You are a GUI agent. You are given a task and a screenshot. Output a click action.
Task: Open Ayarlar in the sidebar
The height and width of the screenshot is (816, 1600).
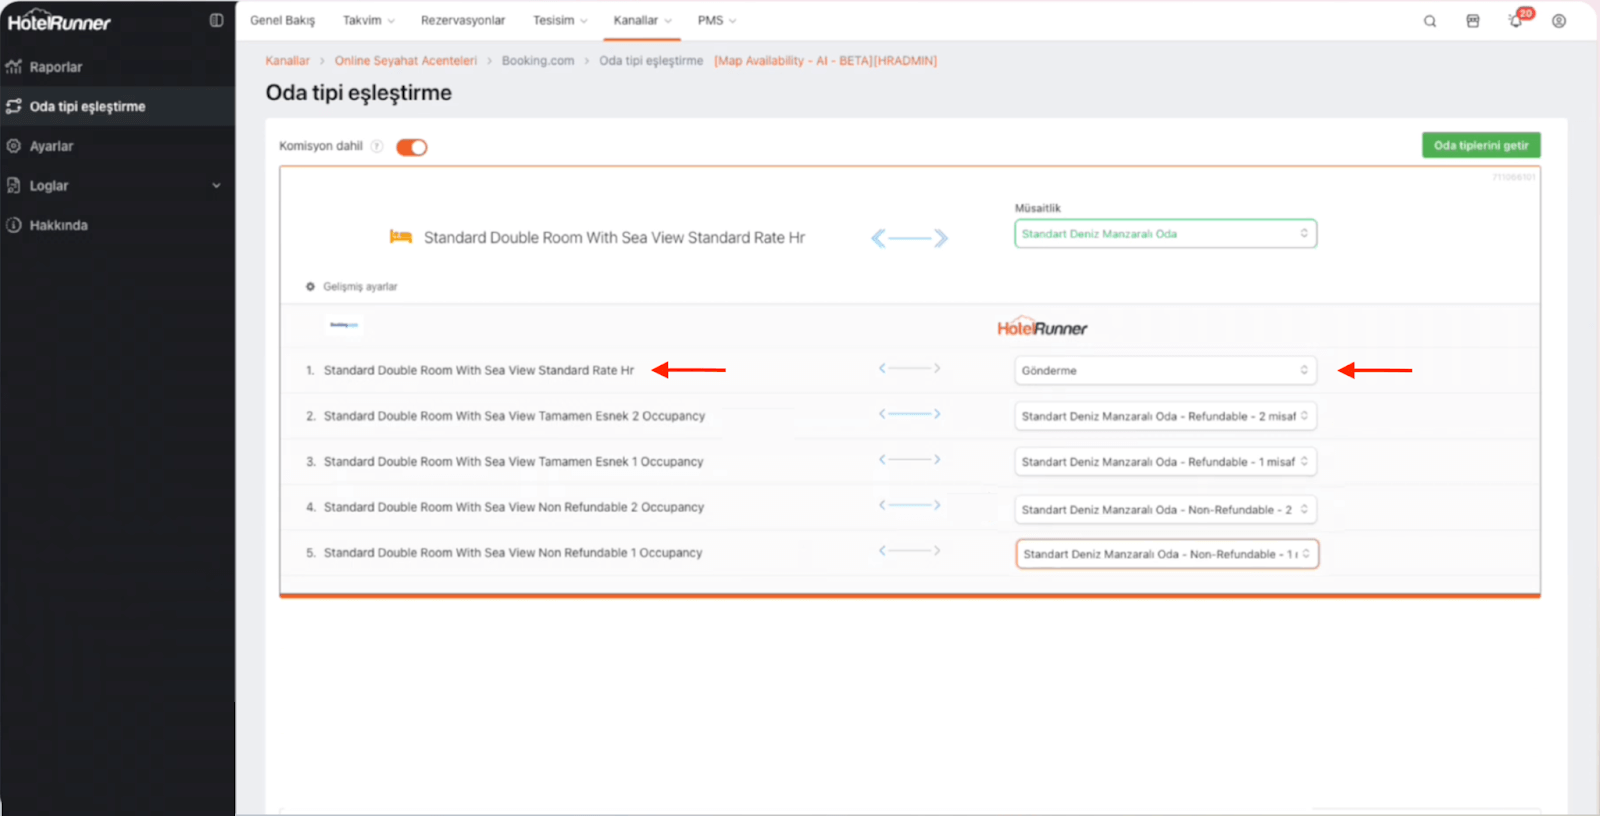[x=52, y=146]
